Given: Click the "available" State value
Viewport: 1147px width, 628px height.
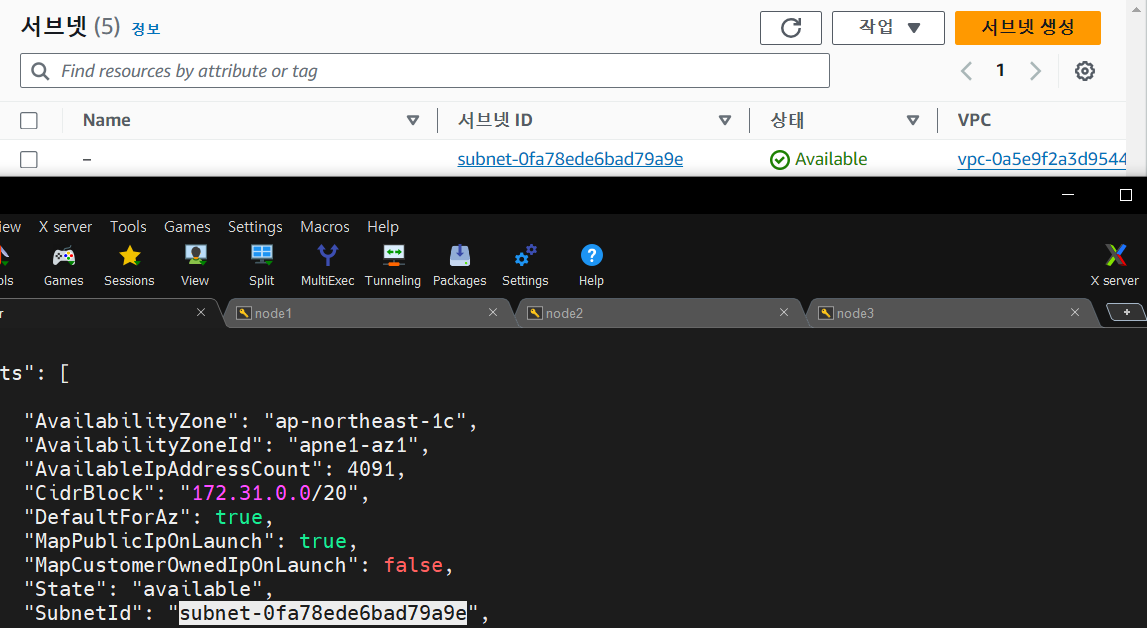Looking at the screenshot, I should point(198,589).
